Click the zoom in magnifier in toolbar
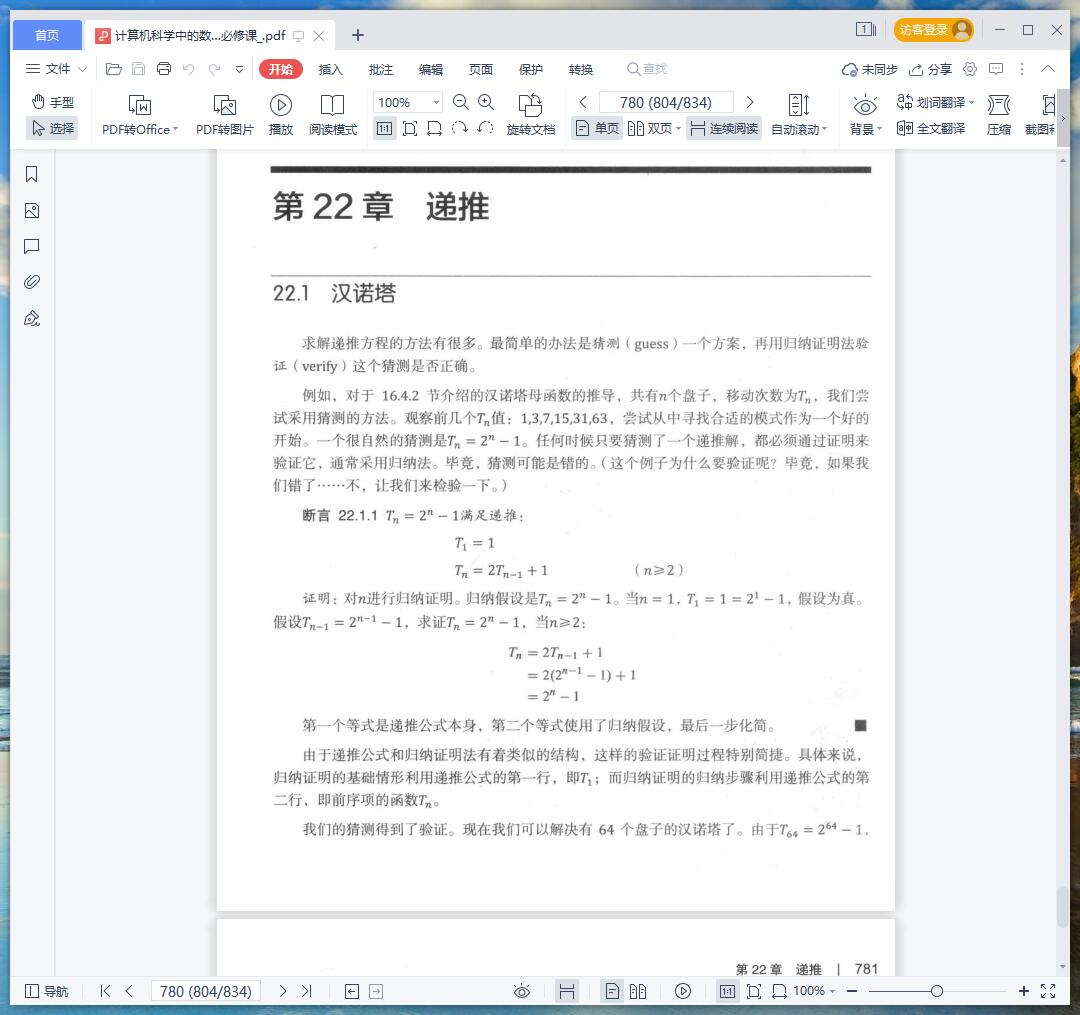This screenshot has width=1080, height=1015. click(486, 103)
